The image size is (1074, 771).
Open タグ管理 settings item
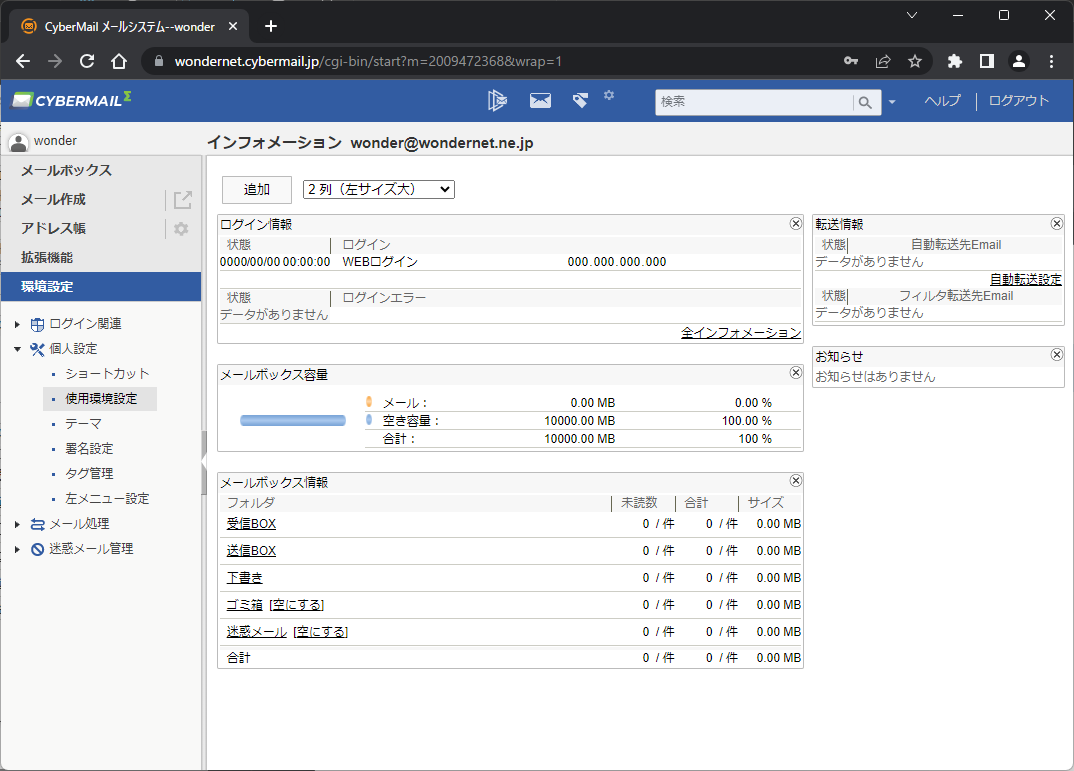pos(89,473)
